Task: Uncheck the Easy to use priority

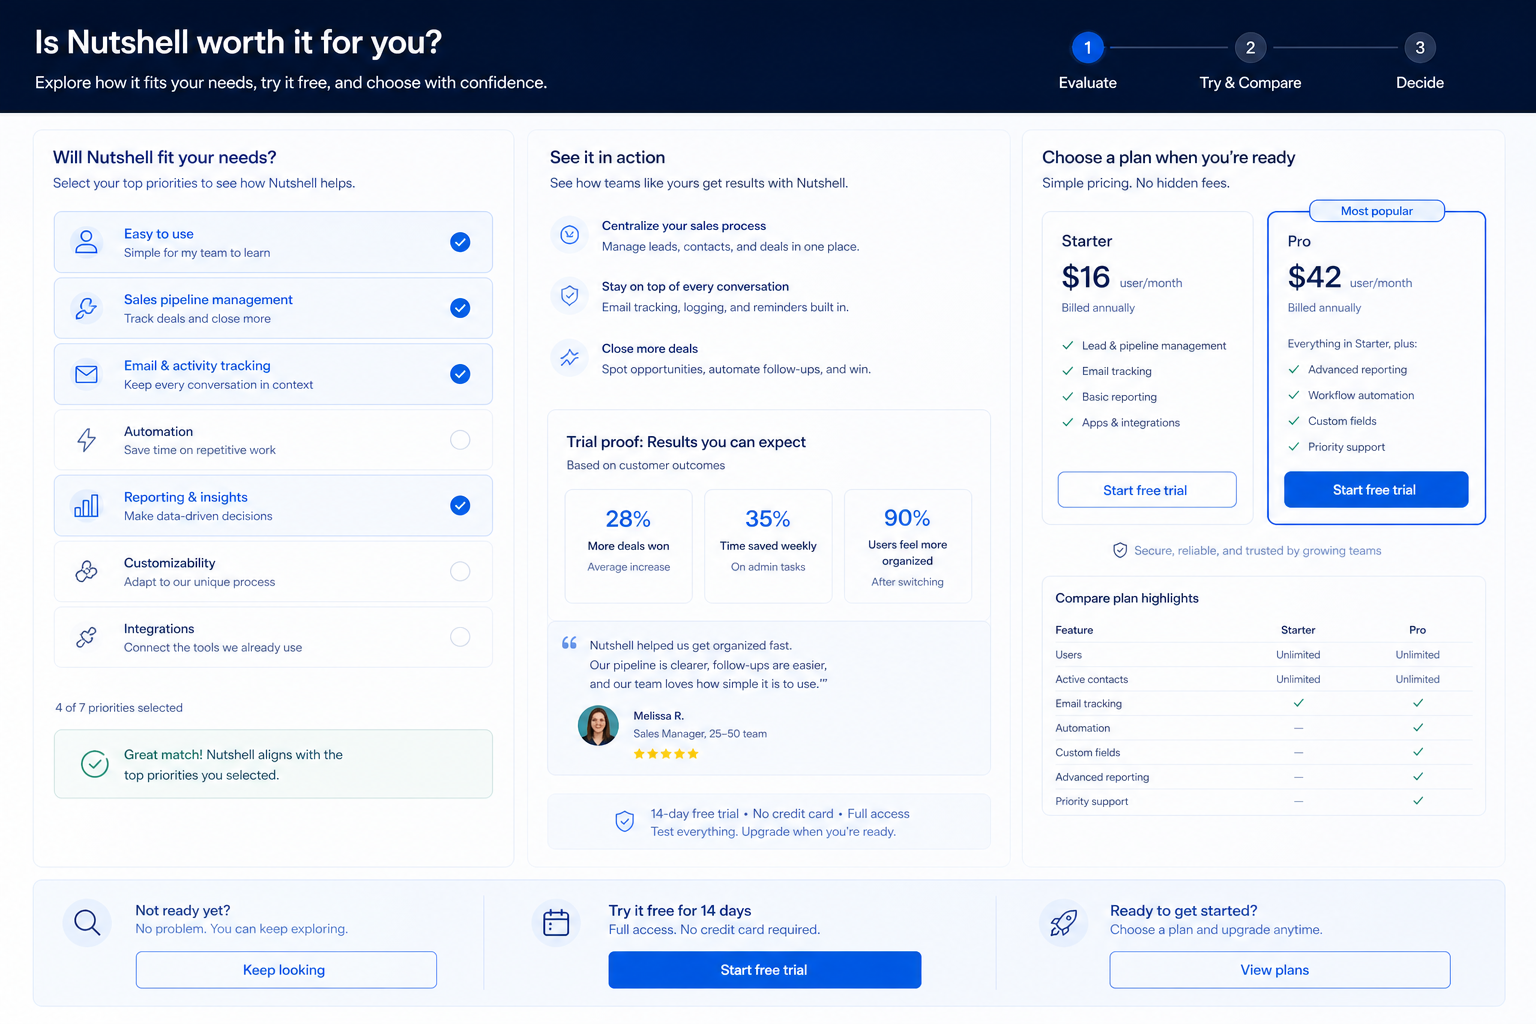Action: 460,242
